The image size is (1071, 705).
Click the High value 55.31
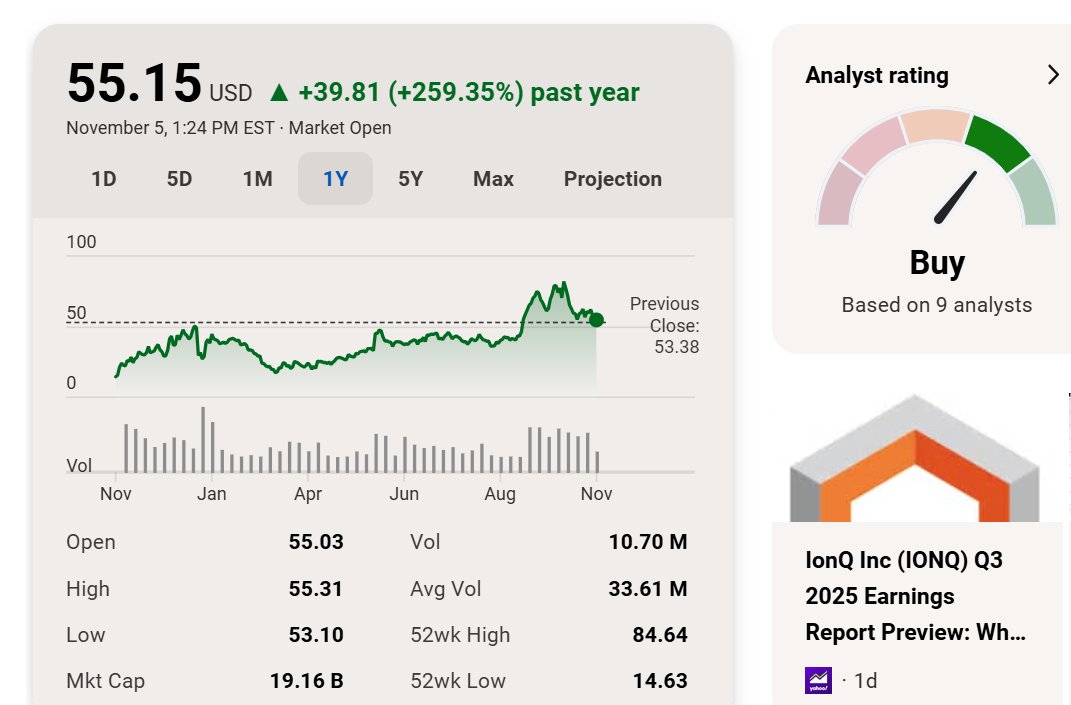(316, 589)
